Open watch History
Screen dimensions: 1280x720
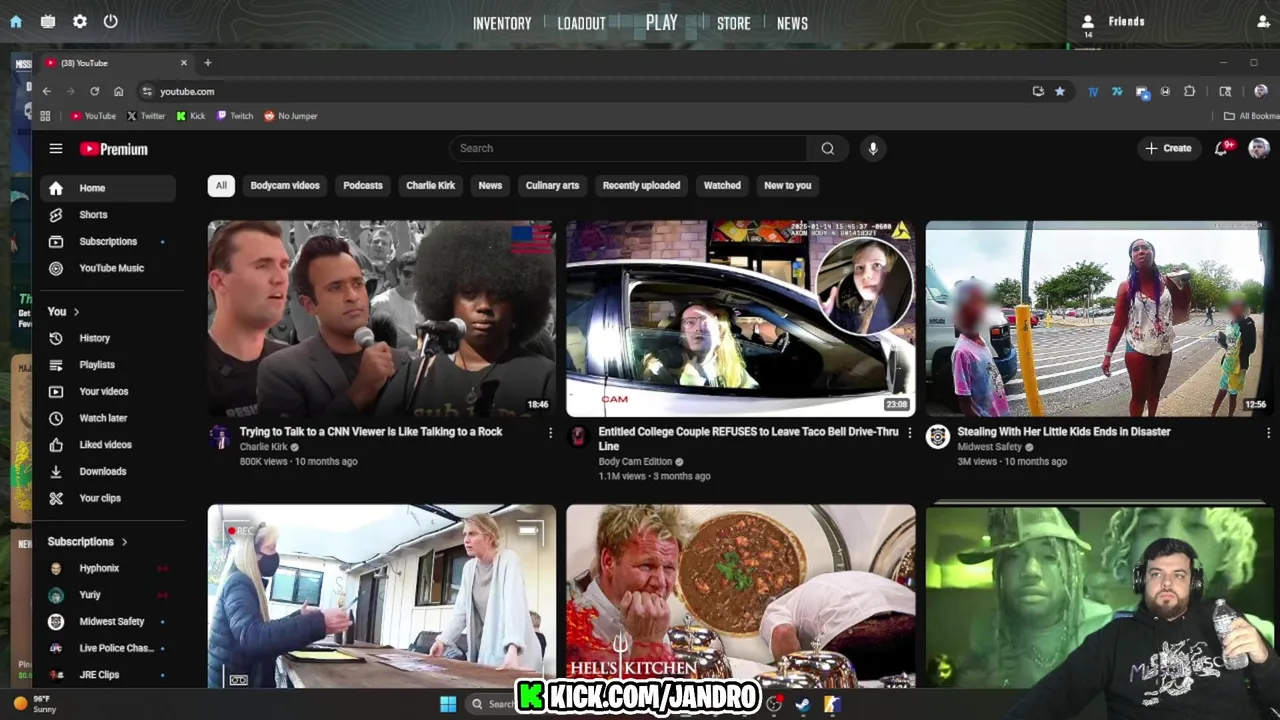(108, 339)
